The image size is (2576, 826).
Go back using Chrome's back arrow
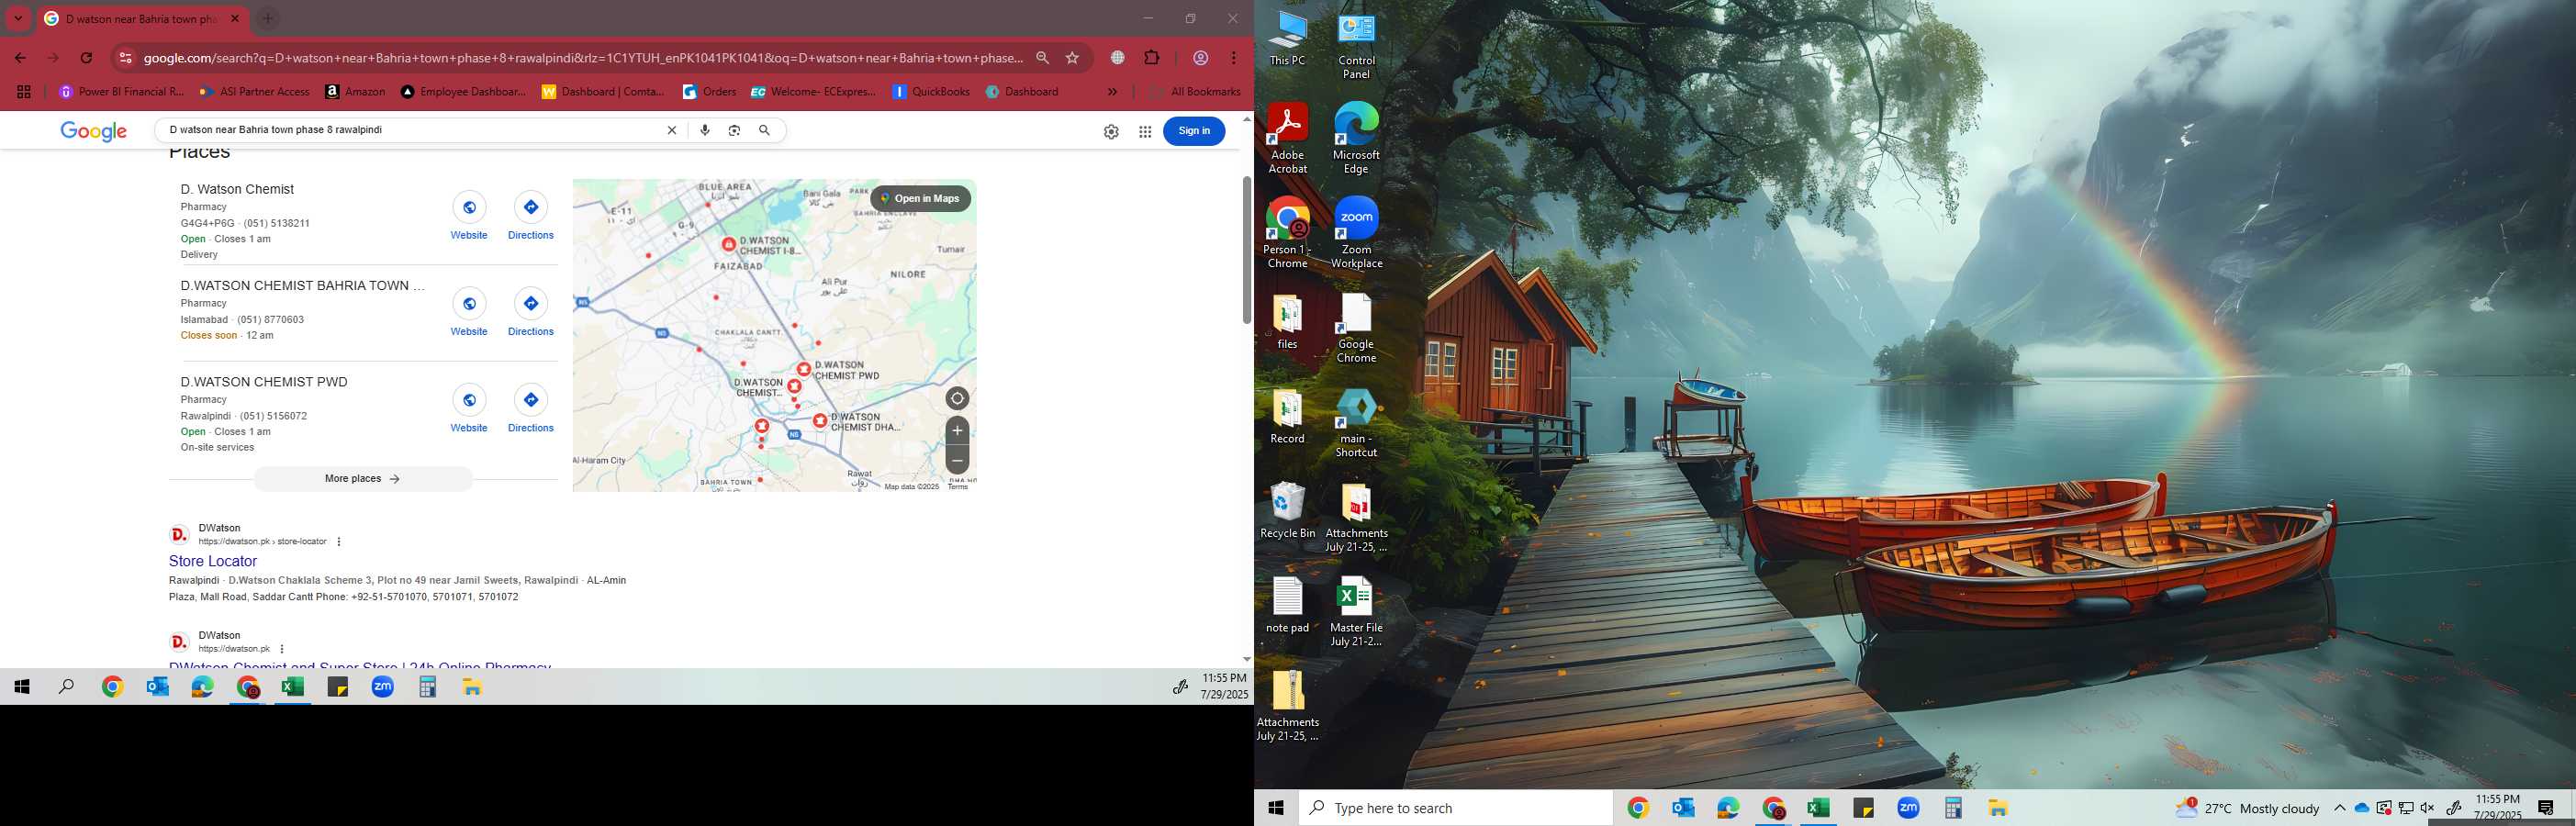click(20, 58)
